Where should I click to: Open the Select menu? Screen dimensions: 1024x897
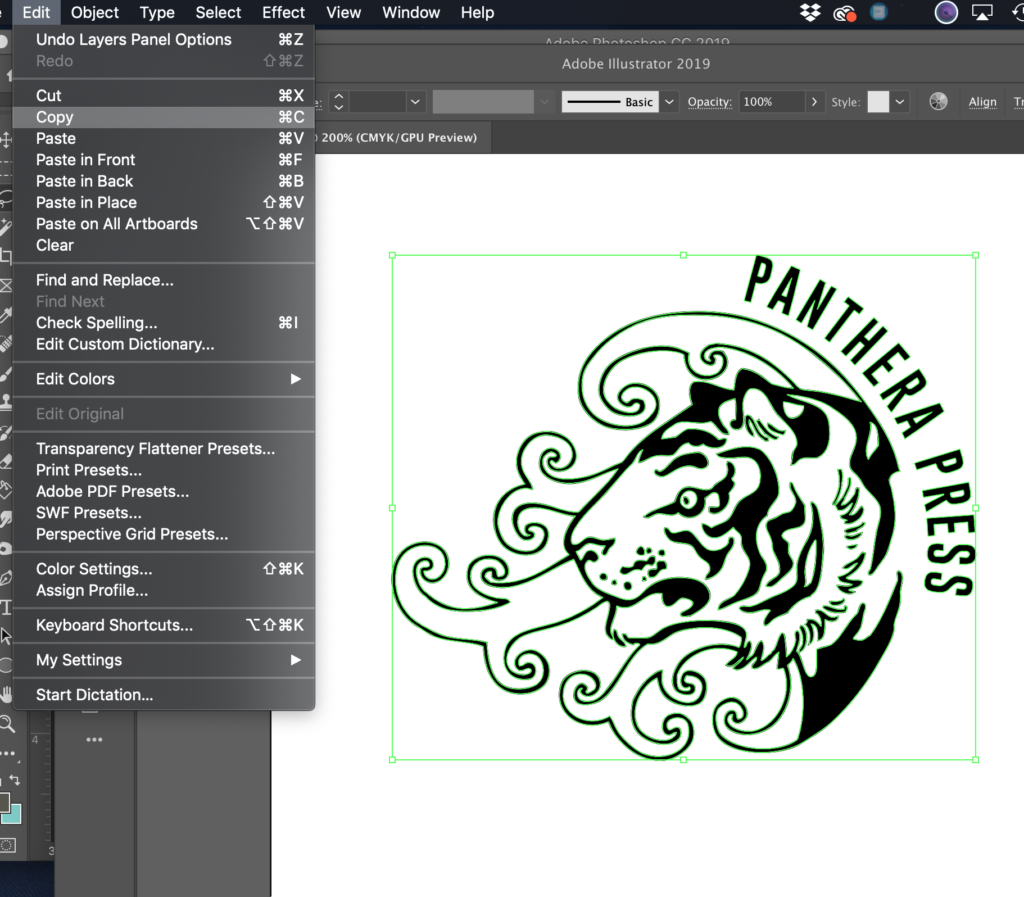pos(218,12)
